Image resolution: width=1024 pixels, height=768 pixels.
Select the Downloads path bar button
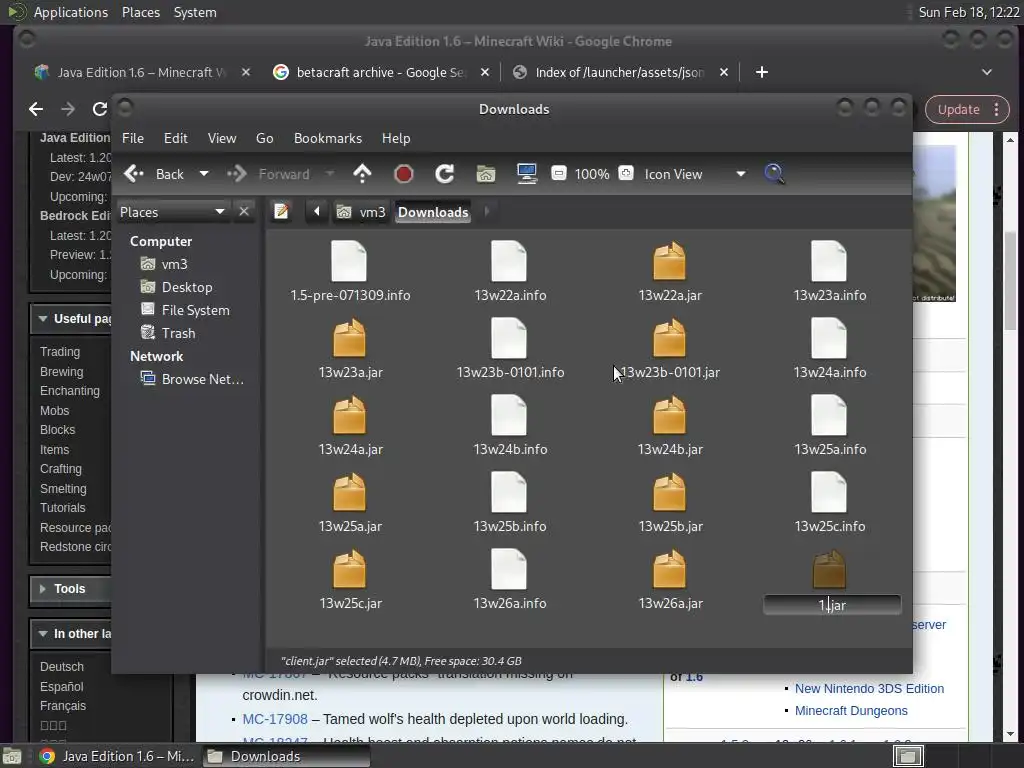point(433,212)
